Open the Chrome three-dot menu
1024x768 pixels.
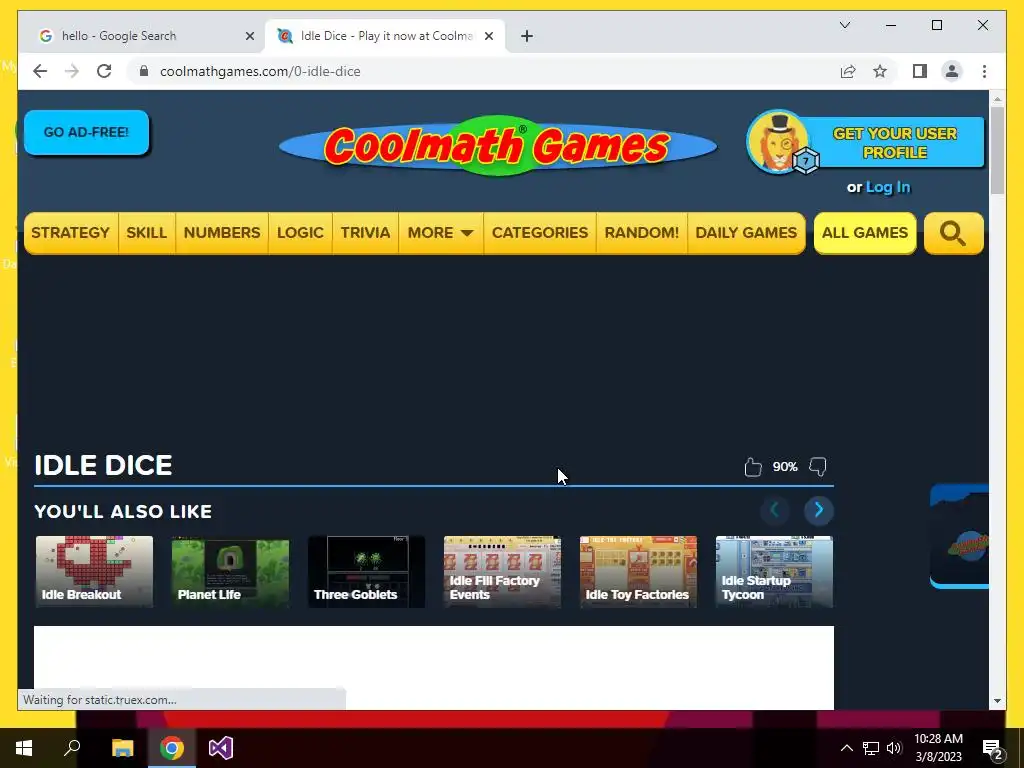tap(984, 71)
